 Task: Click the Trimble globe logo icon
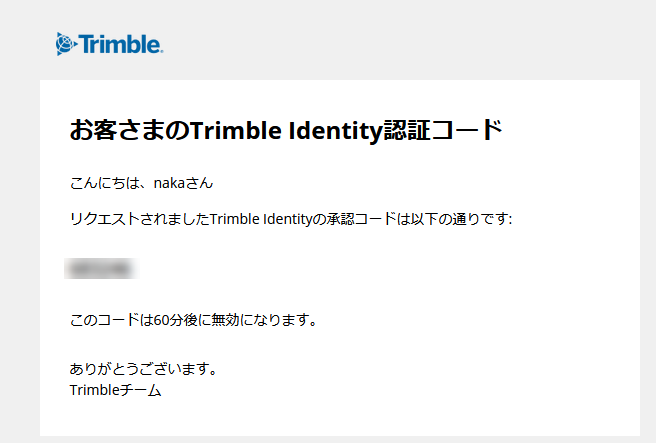(x=66, y=44)
